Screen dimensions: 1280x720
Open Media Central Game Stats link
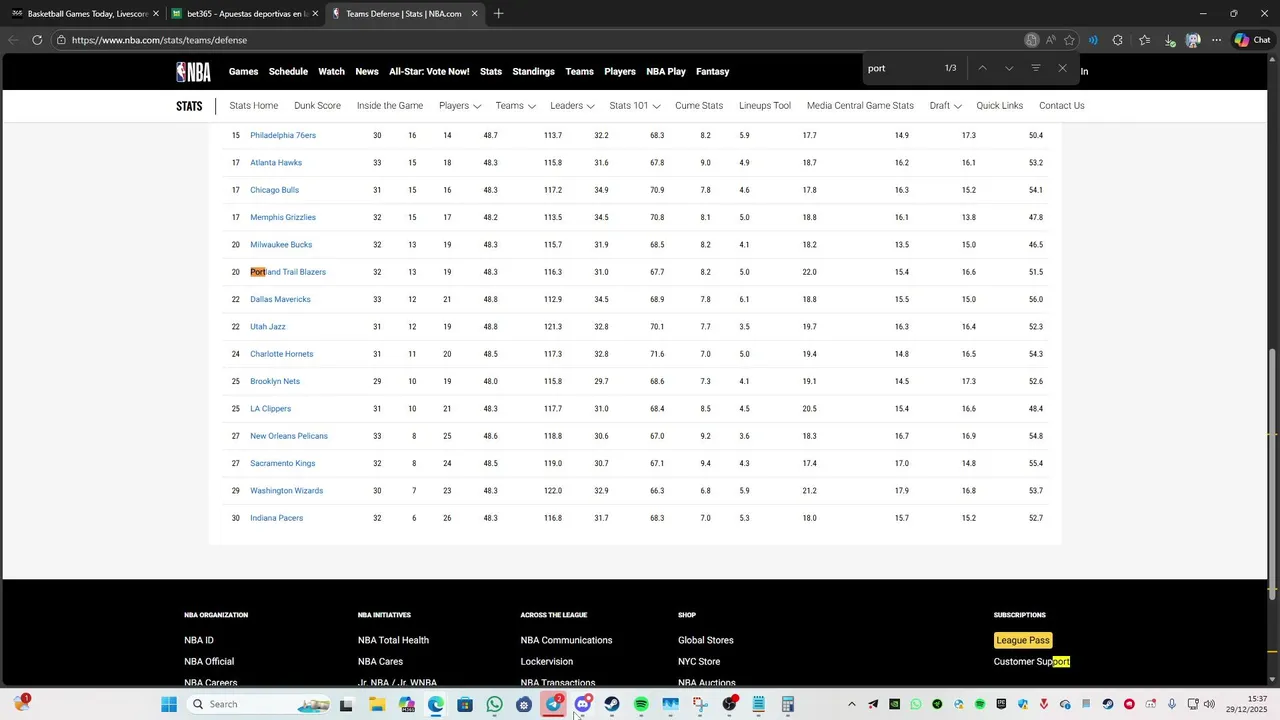860,106
